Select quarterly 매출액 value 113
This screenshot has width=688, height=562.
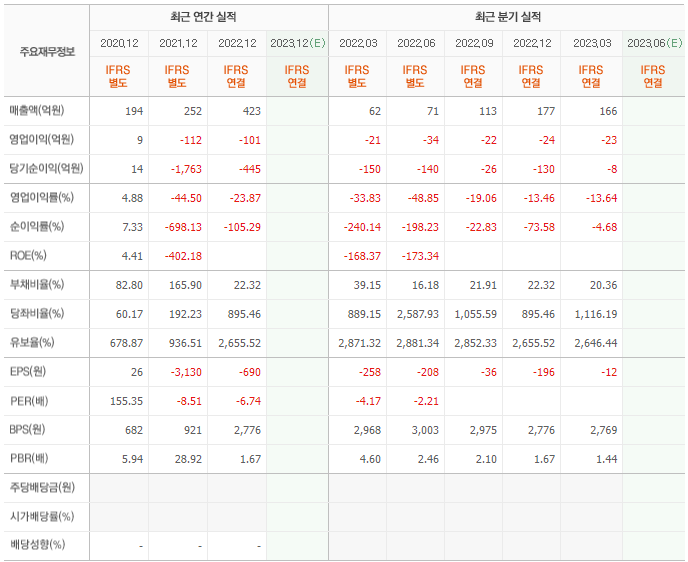[488, 111]
